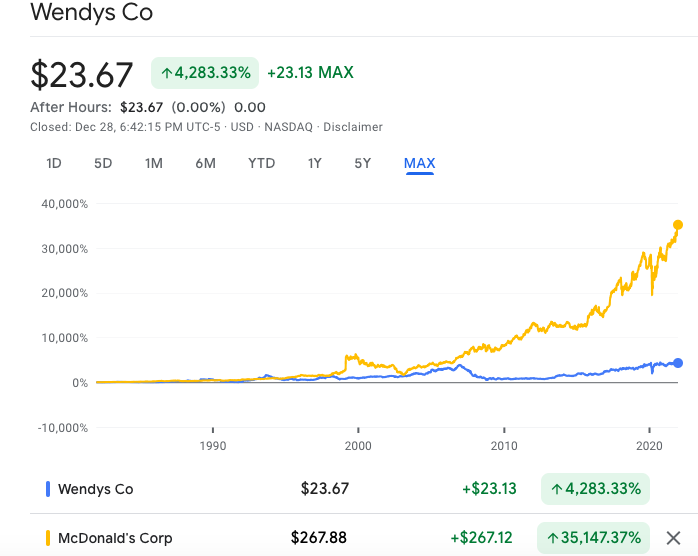Choose the 1Y range tab

click(x=314, y=163)
